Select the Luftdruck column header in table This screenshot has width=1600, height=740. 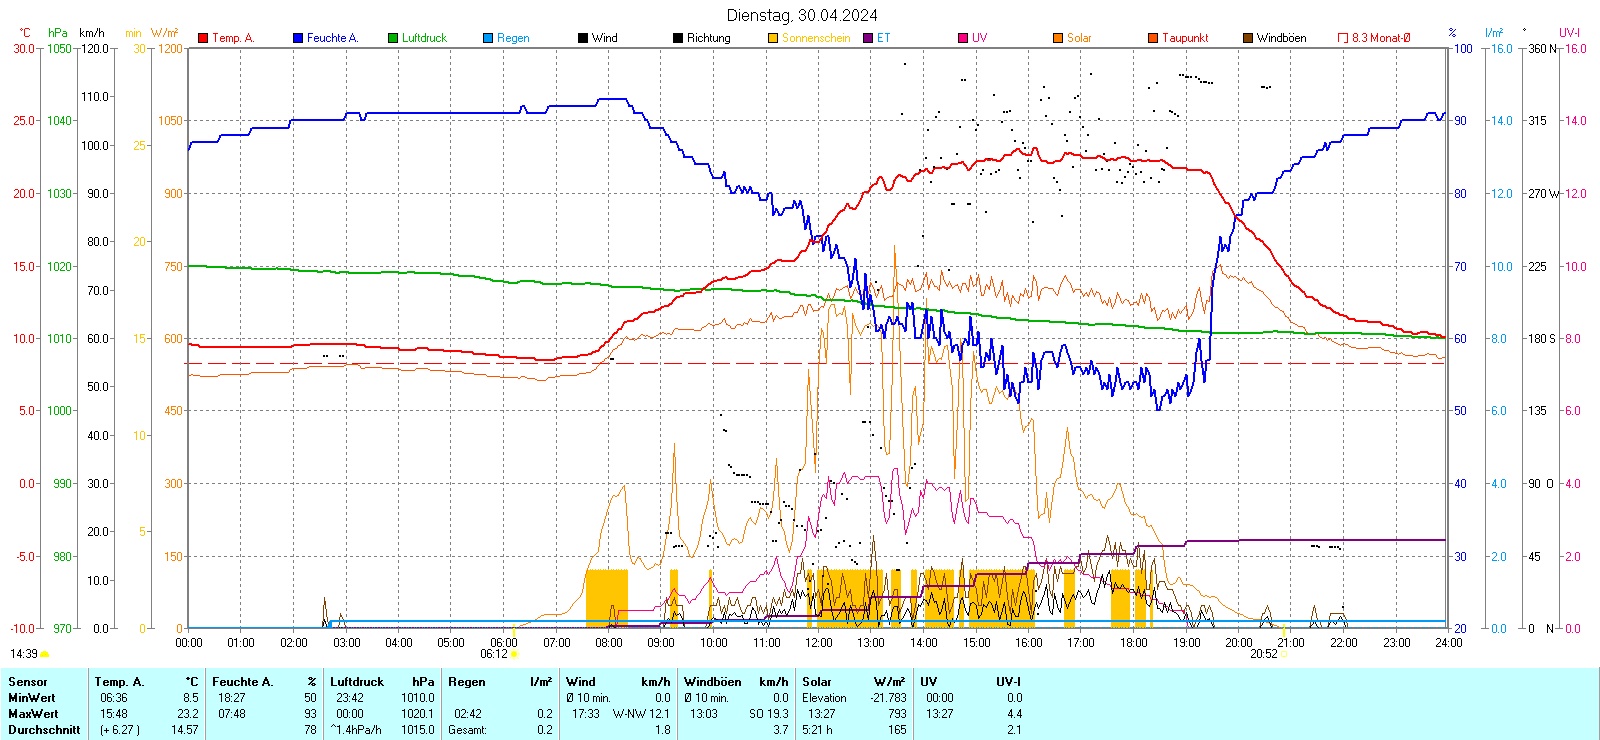(x=357, y=682)
